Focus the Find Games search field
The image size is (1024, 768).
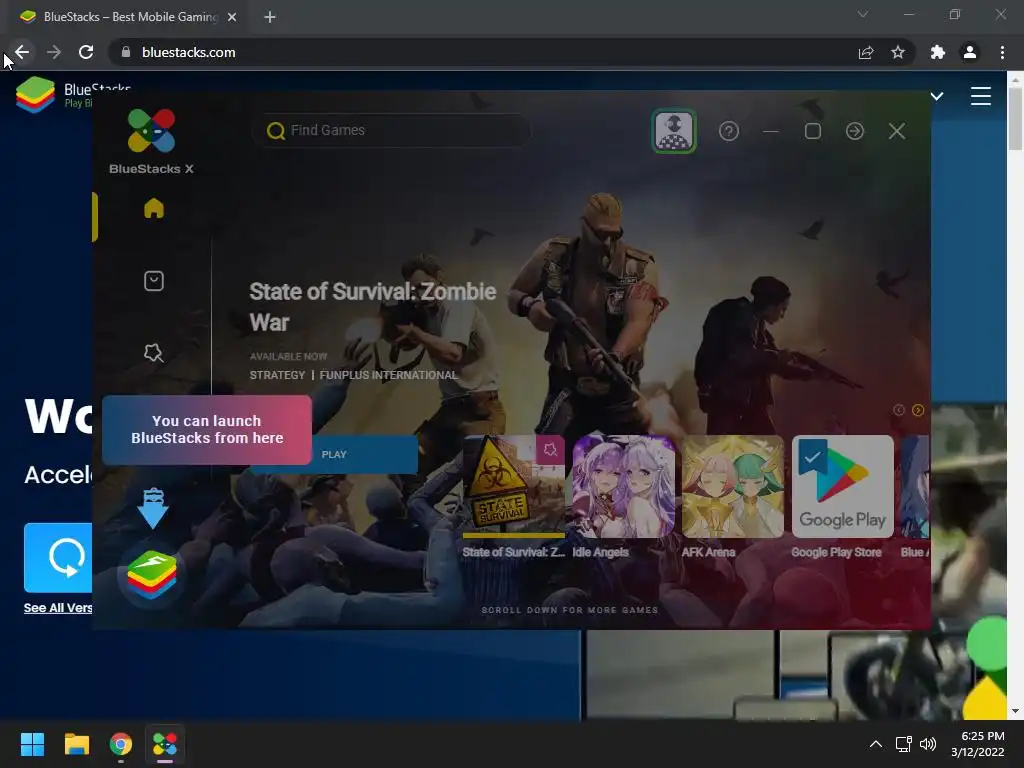point(391,131)
